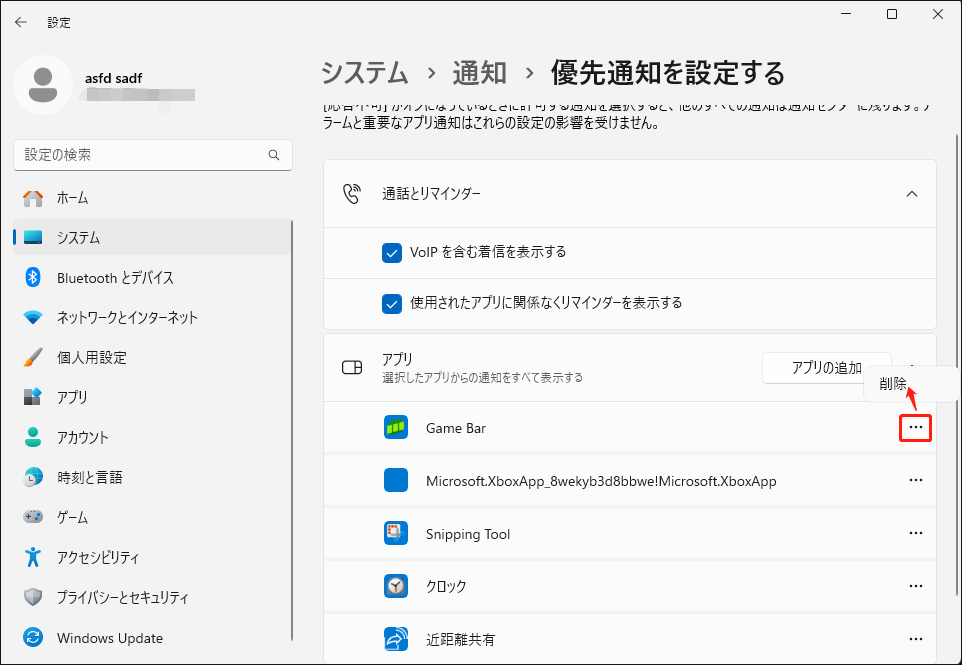The height and width of the screenshot is (665, 962).
Task: Type in the 設定の検索 search field
Action: click(x=150, y=155)
